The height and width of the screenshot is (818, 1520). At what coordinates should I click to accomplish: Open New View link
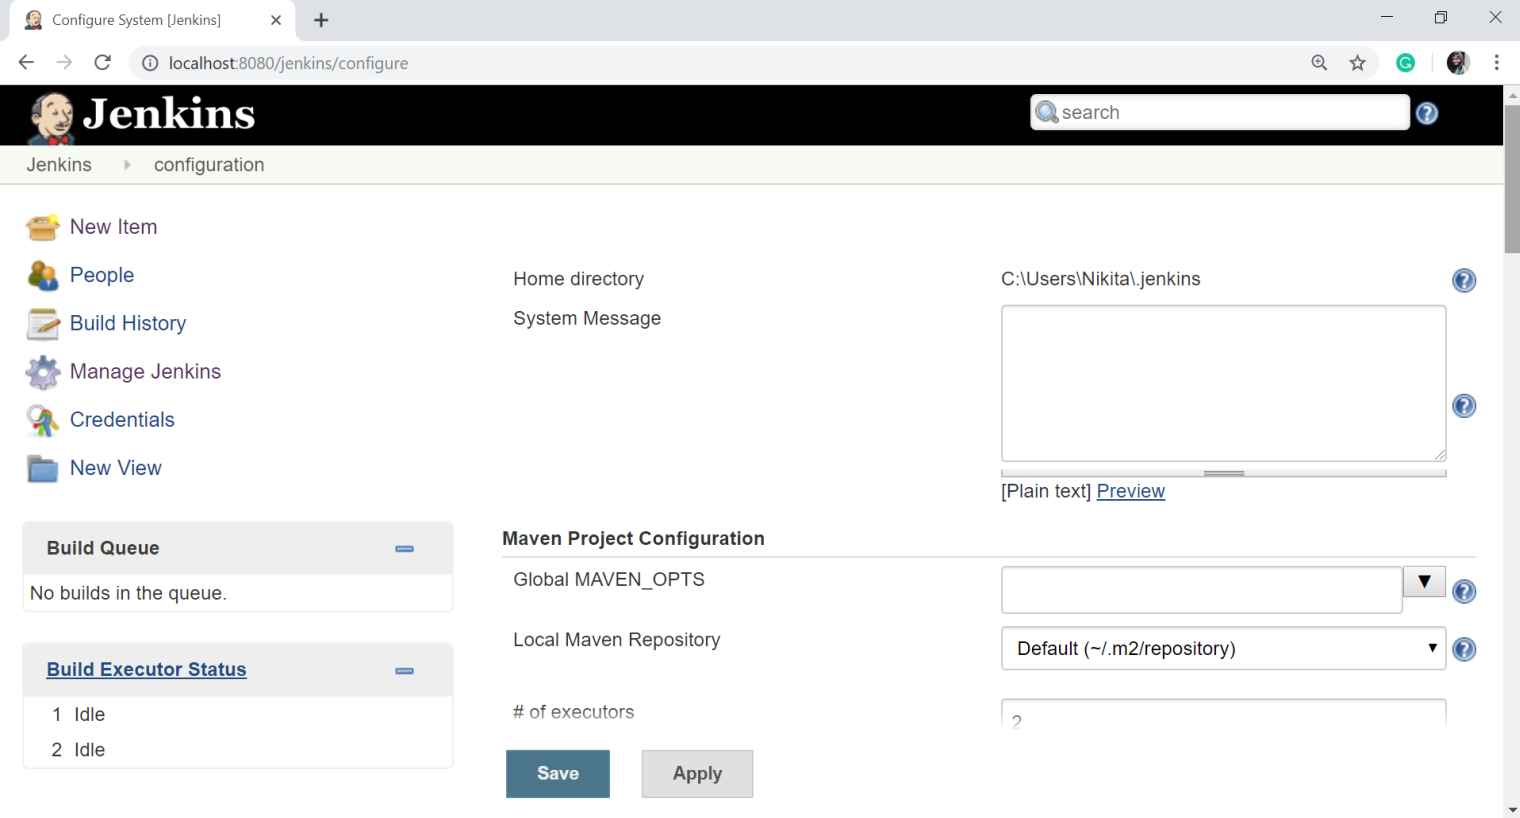116,467
